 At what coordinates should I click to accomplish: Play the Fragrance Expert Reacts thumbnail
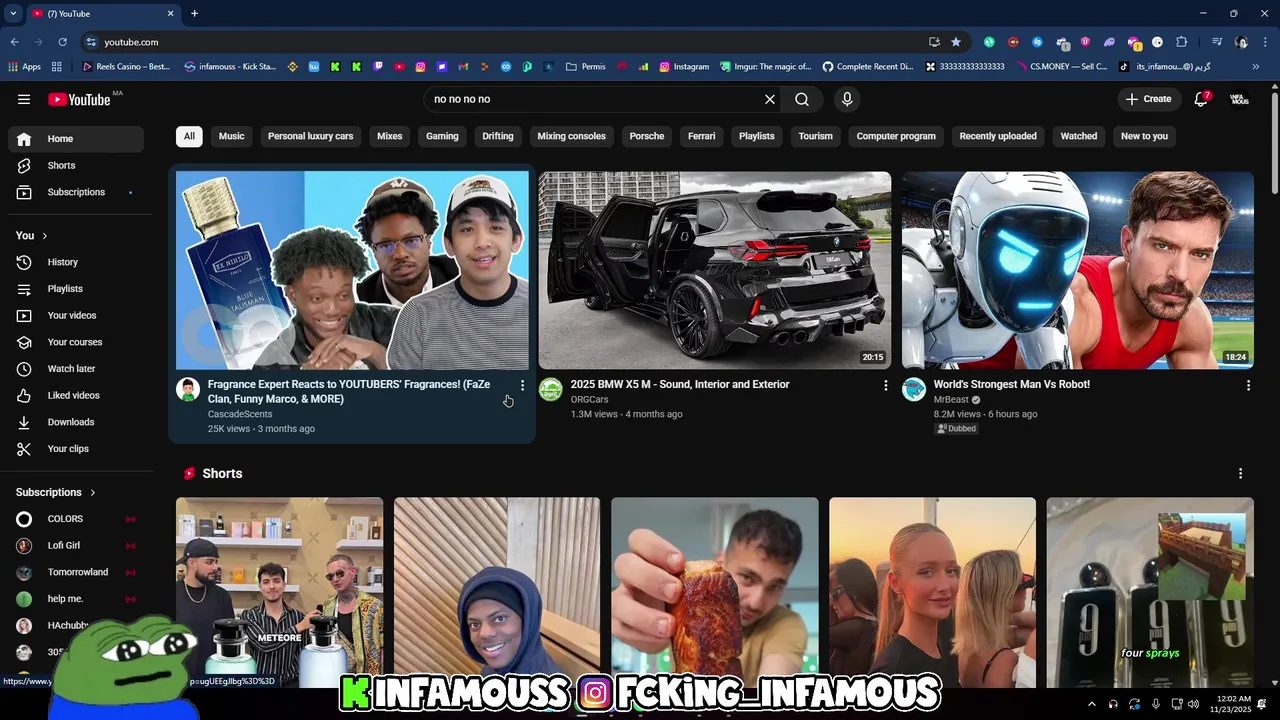pyautogui.click(x=353, y=270)
